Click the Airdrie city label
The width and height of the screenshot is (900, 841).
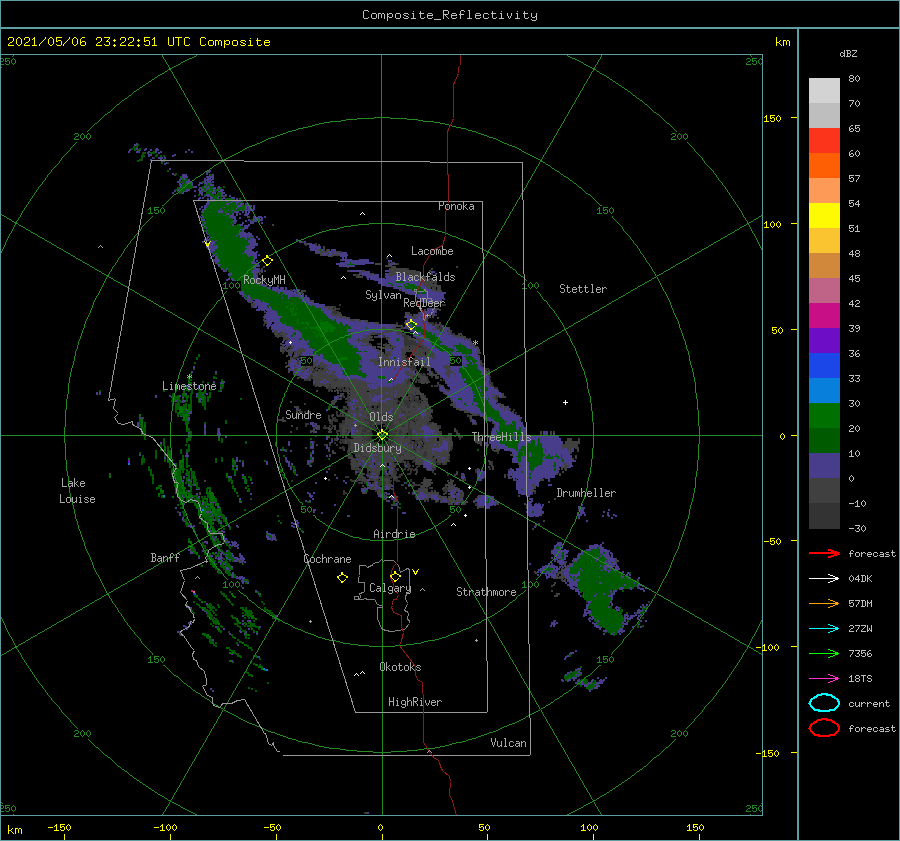[394, 534]
